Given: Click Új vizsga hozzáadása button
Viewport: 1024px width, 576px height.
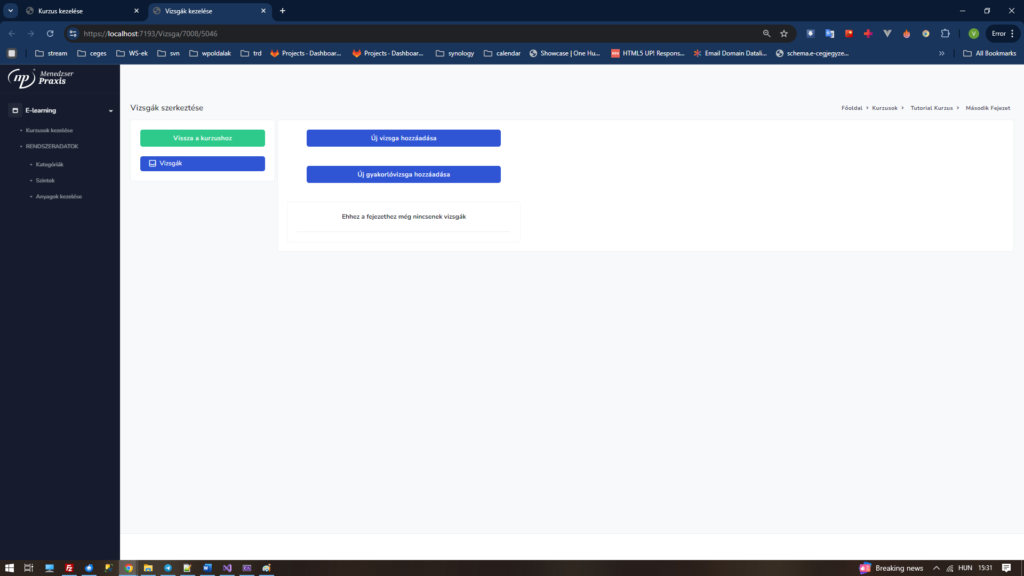Looking at the screenshot, I should click(x=403, y=138).
